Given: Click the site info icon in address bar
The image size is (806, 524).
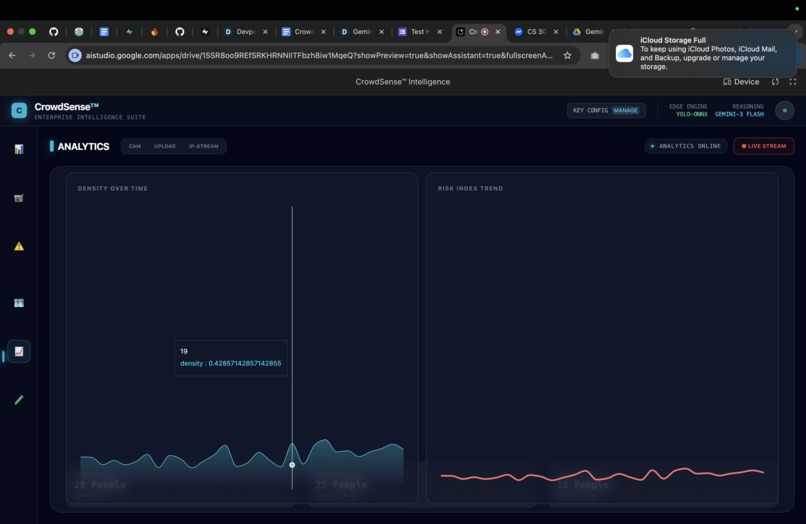Looking at the screenshot, I should [75, 55].
